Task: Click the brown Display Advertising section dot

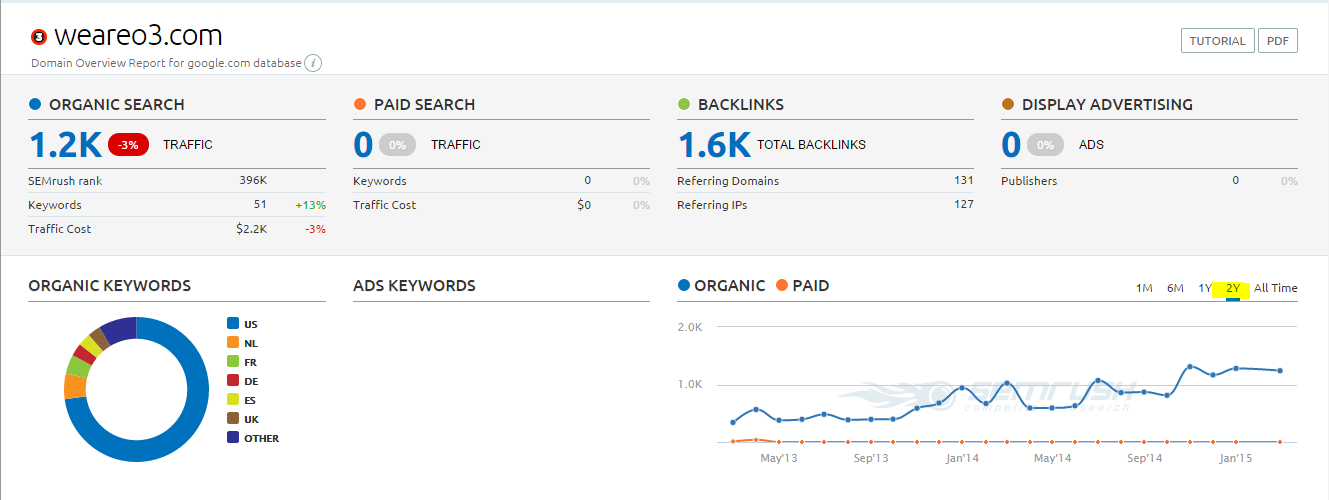Action: pos(1008,104)
